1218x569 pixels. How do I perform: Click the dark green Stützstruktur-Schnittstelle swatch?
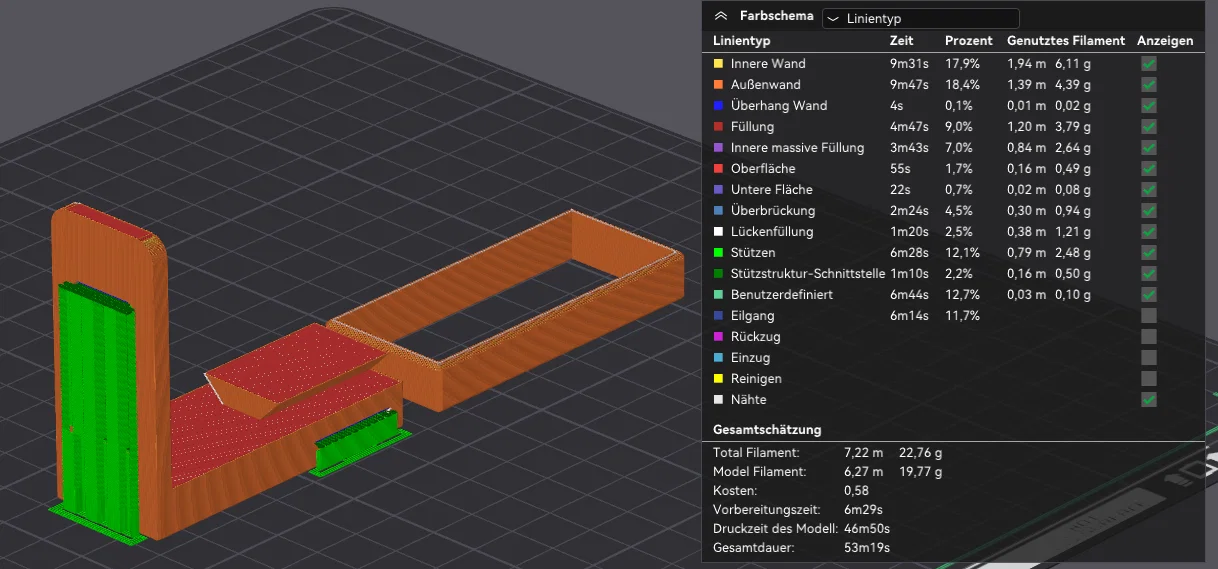[x=717, y=273]
